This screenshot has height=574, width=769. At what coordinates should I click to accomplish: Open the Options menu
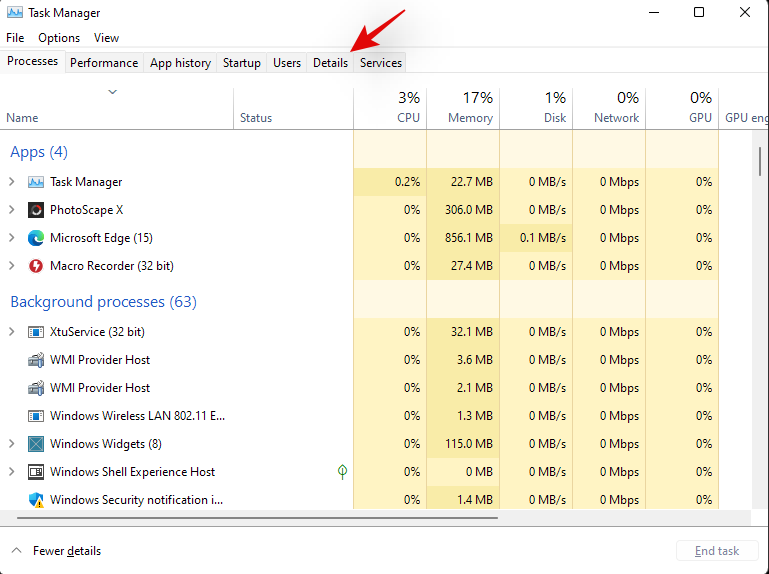59,38
